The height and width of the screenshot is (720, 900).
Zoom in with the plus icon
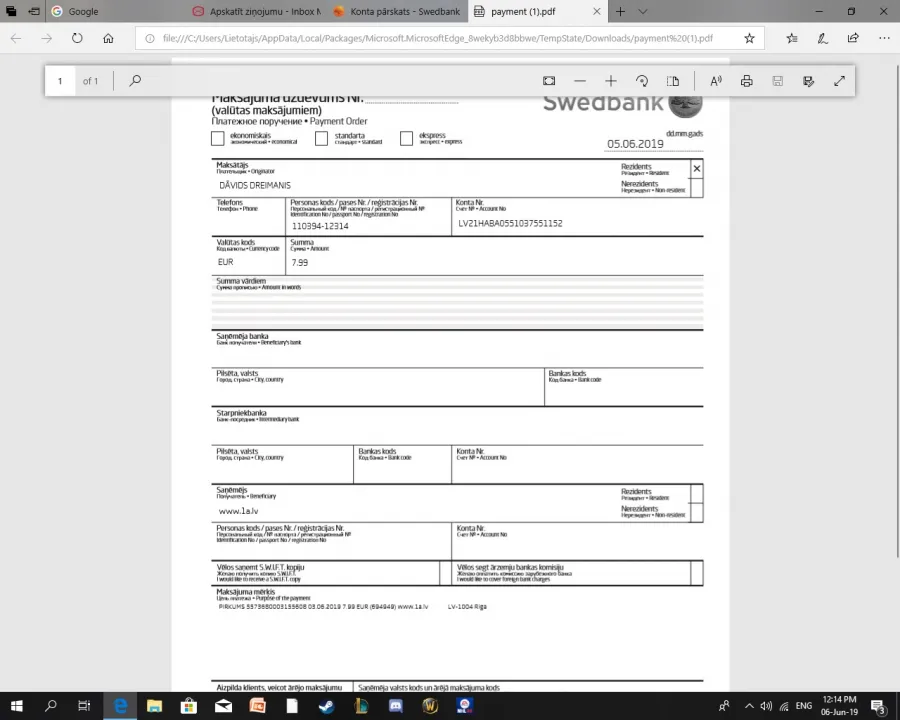click(x=611, y=81)
